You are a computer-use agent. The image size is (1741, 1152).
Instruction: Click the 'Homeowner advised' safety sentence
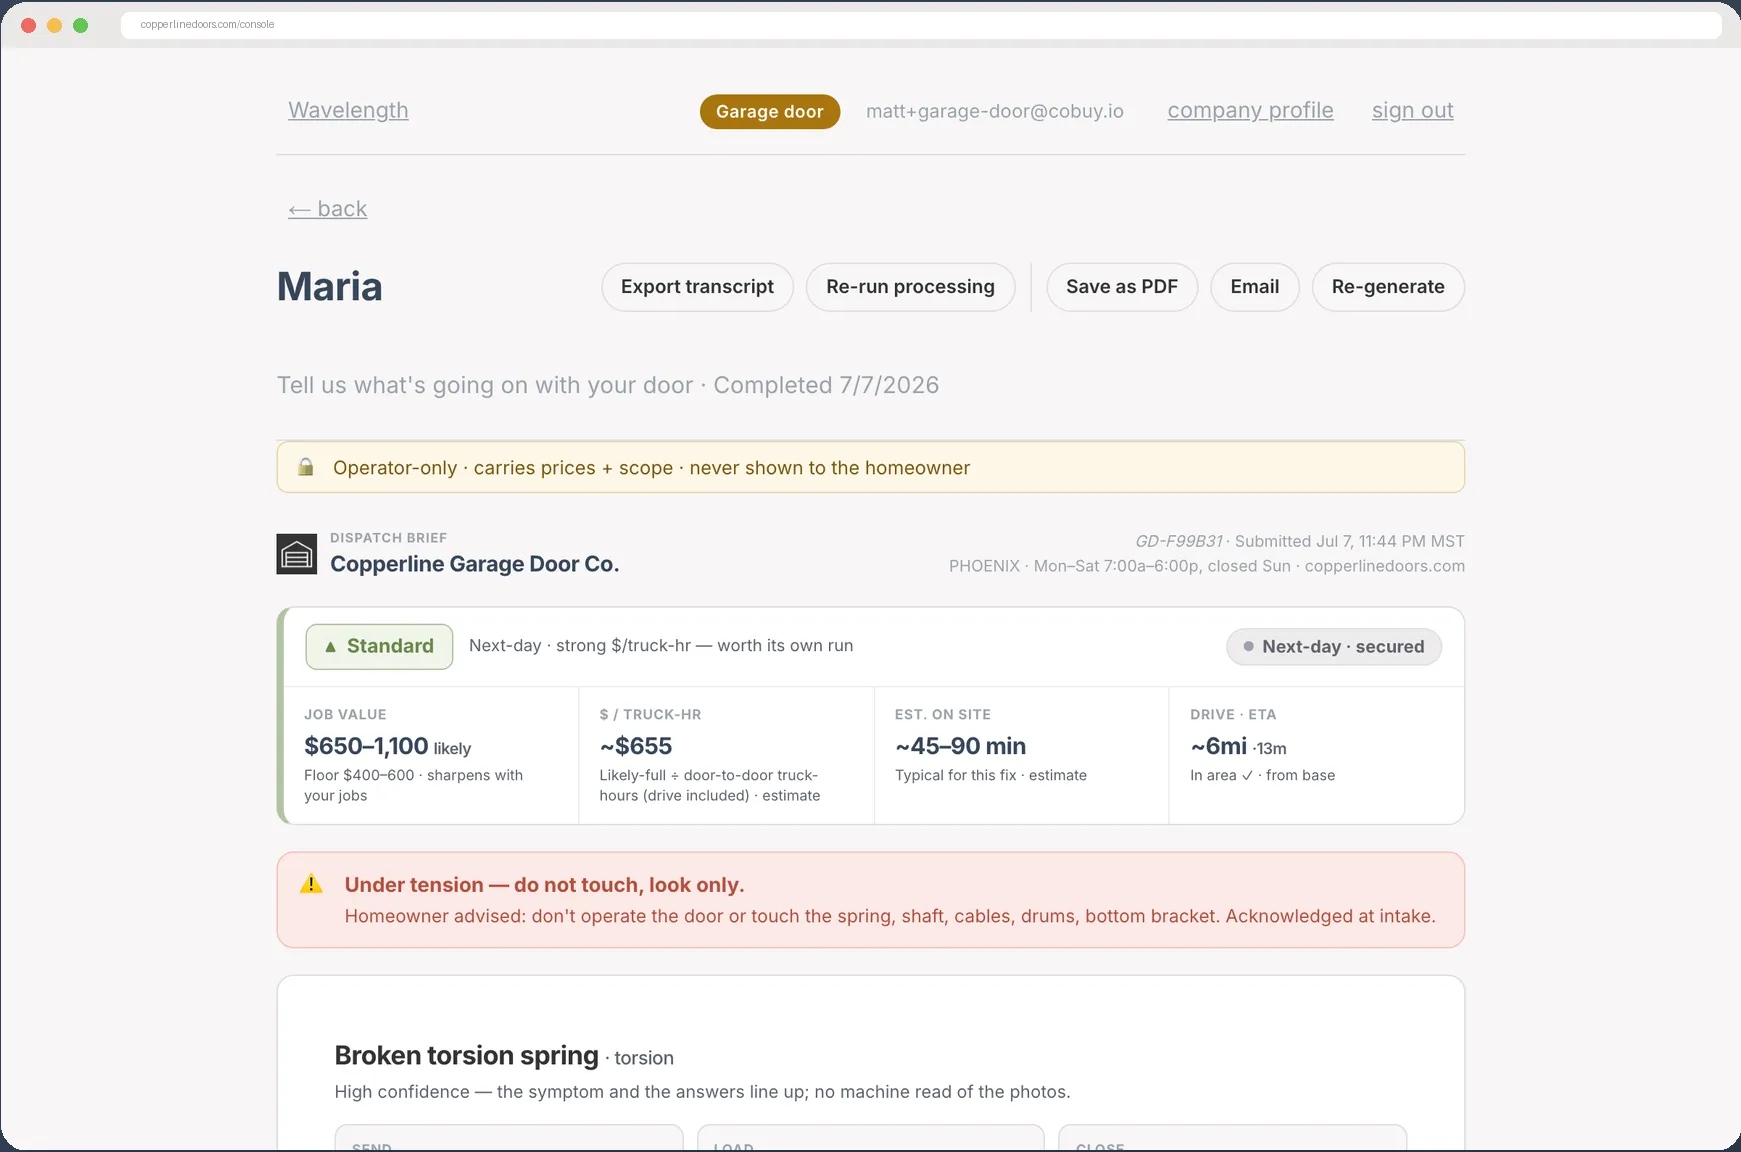coord(890,916)
